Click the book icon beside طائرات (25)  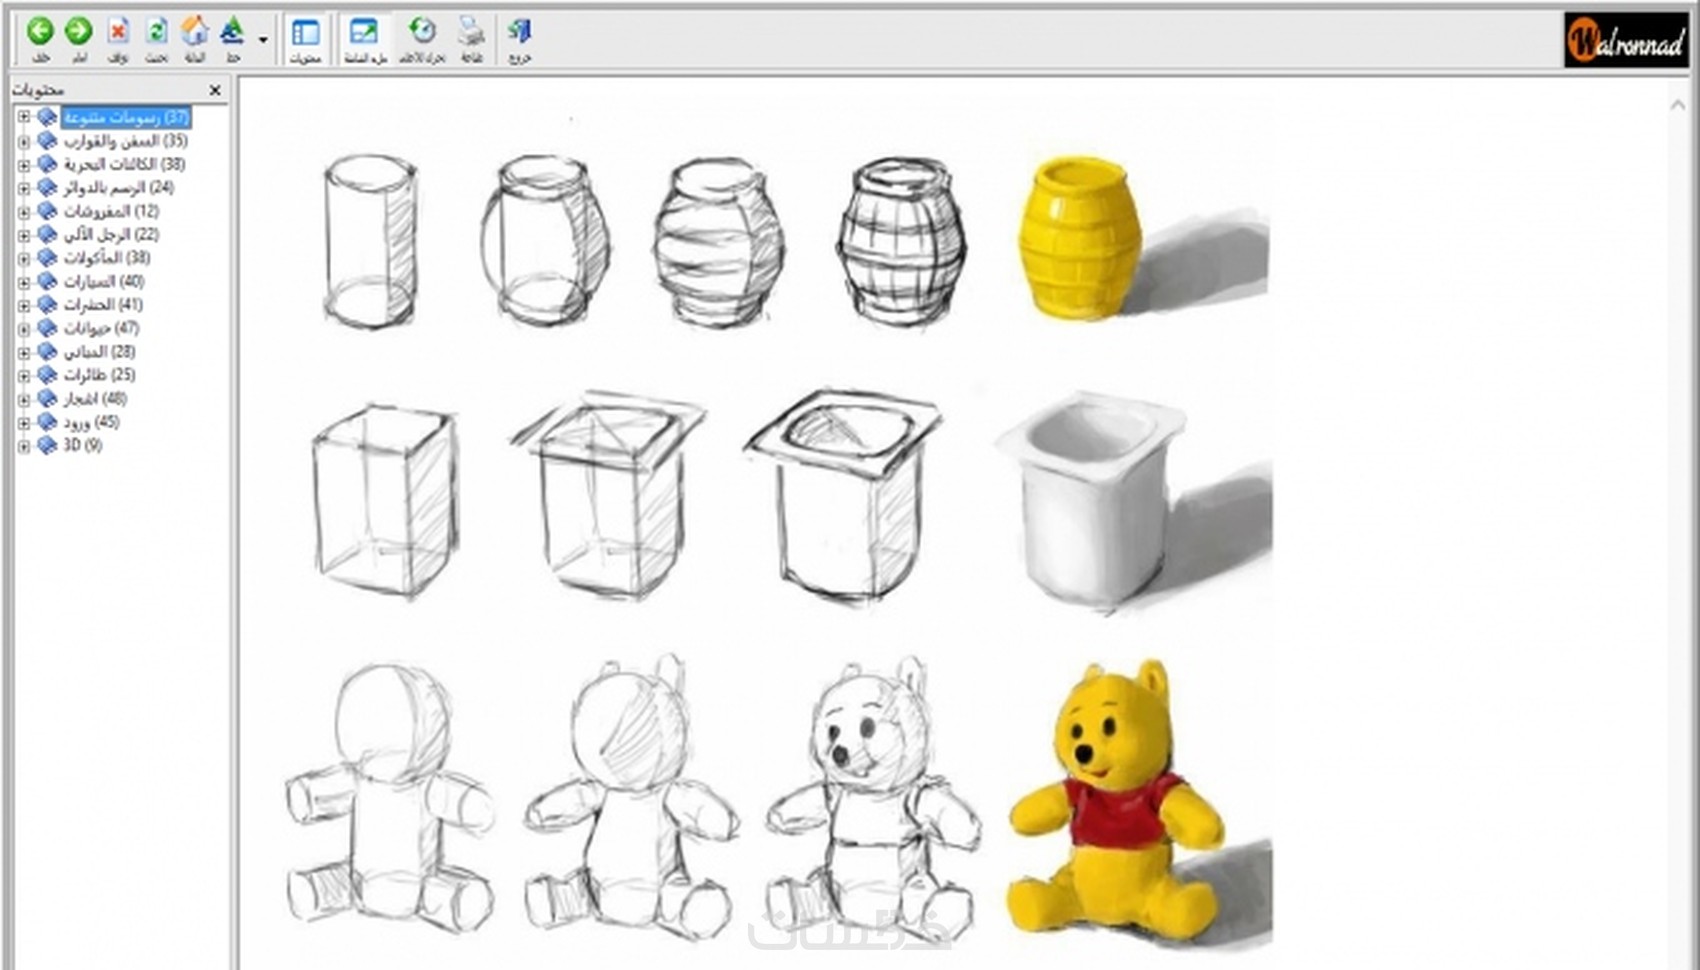click(x=47, y=375)
